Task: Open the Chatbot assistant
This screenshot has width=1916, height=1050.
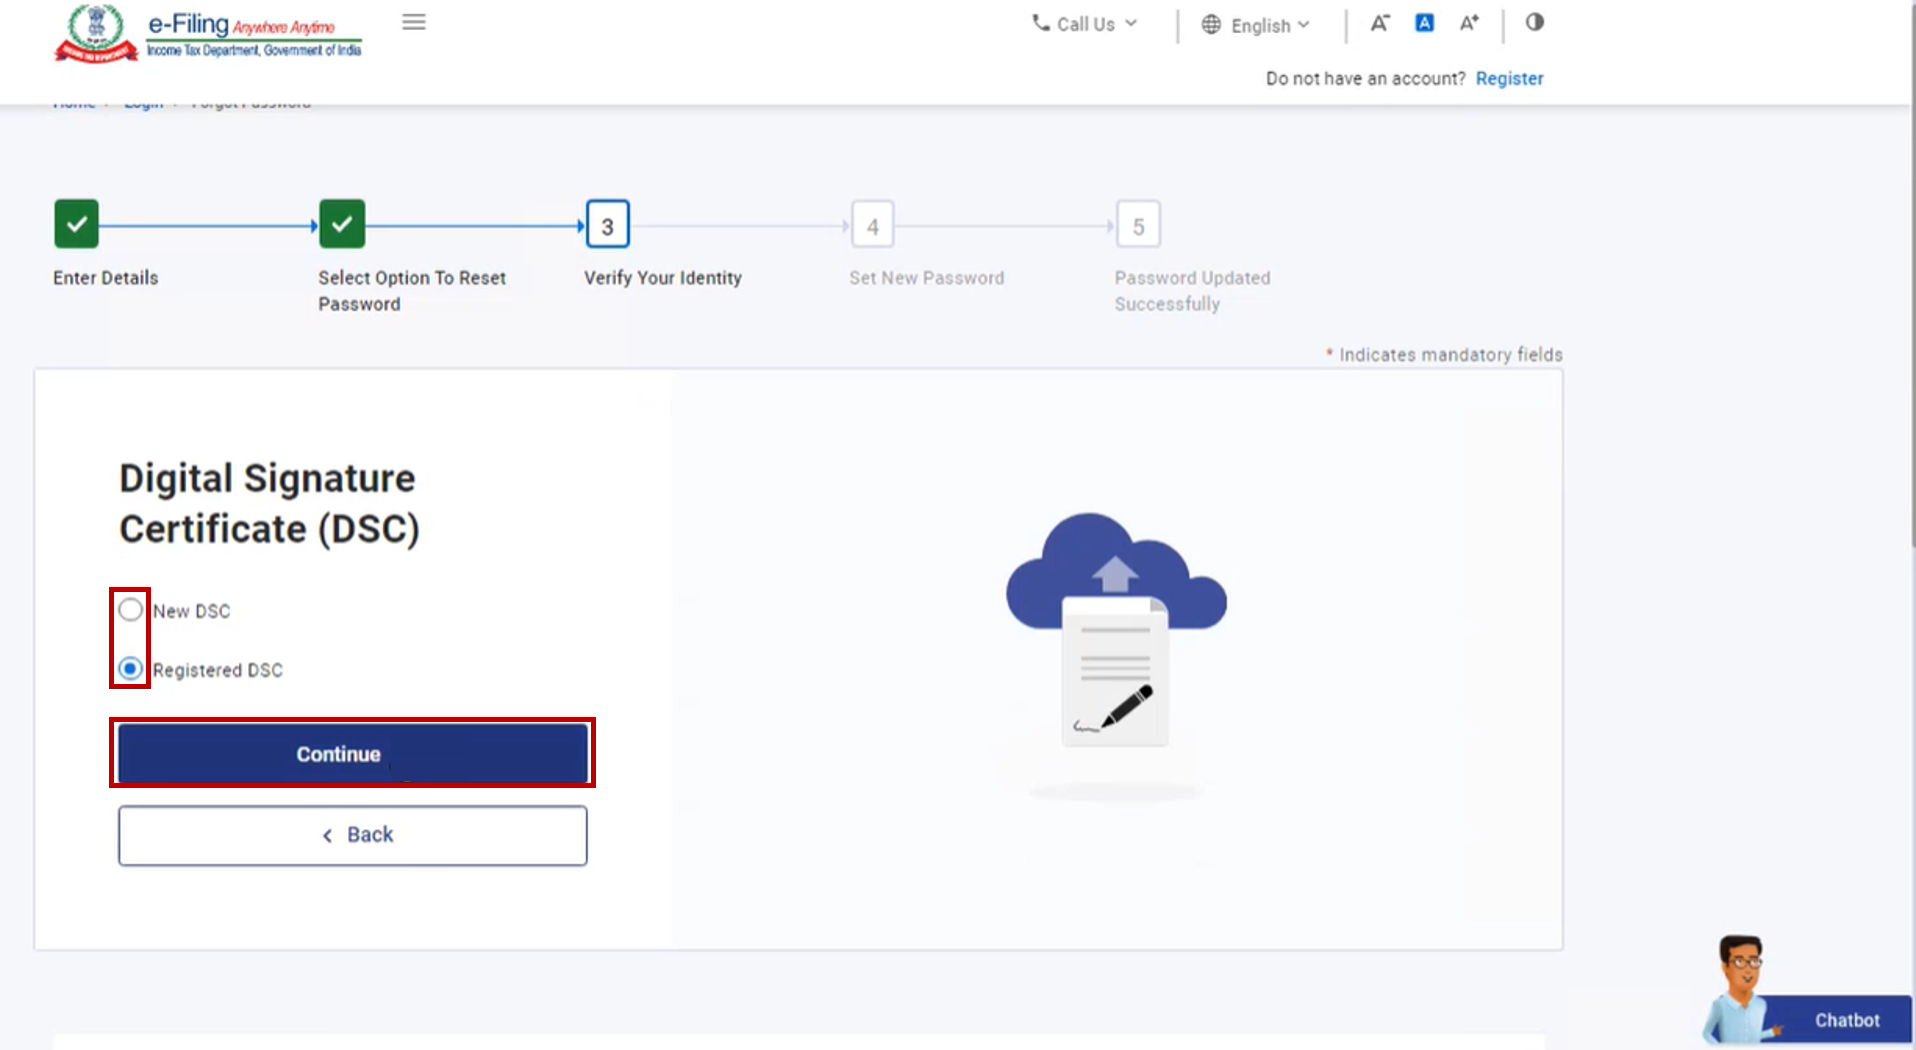Action: (1845, 1019)
